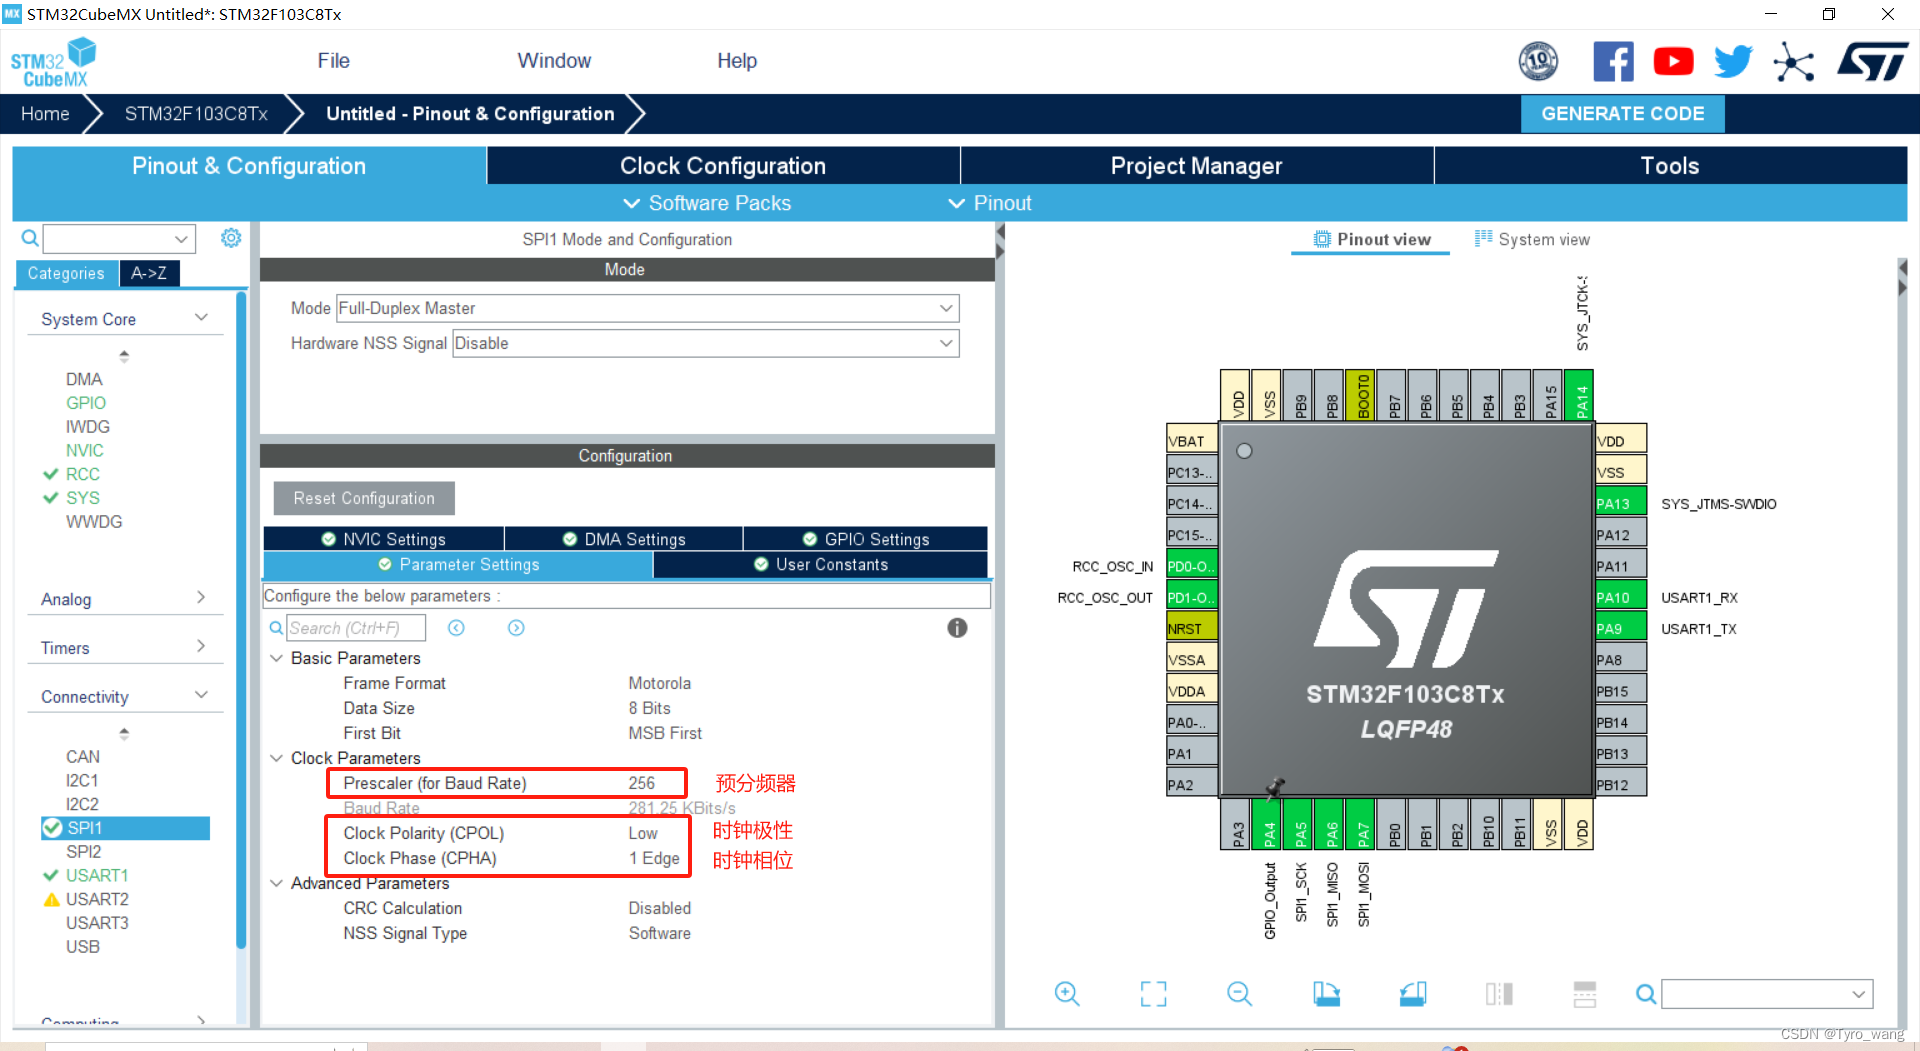Open the Twitter link icon
This screenshot has width=1920, height=1051.
pos(1733,62)
